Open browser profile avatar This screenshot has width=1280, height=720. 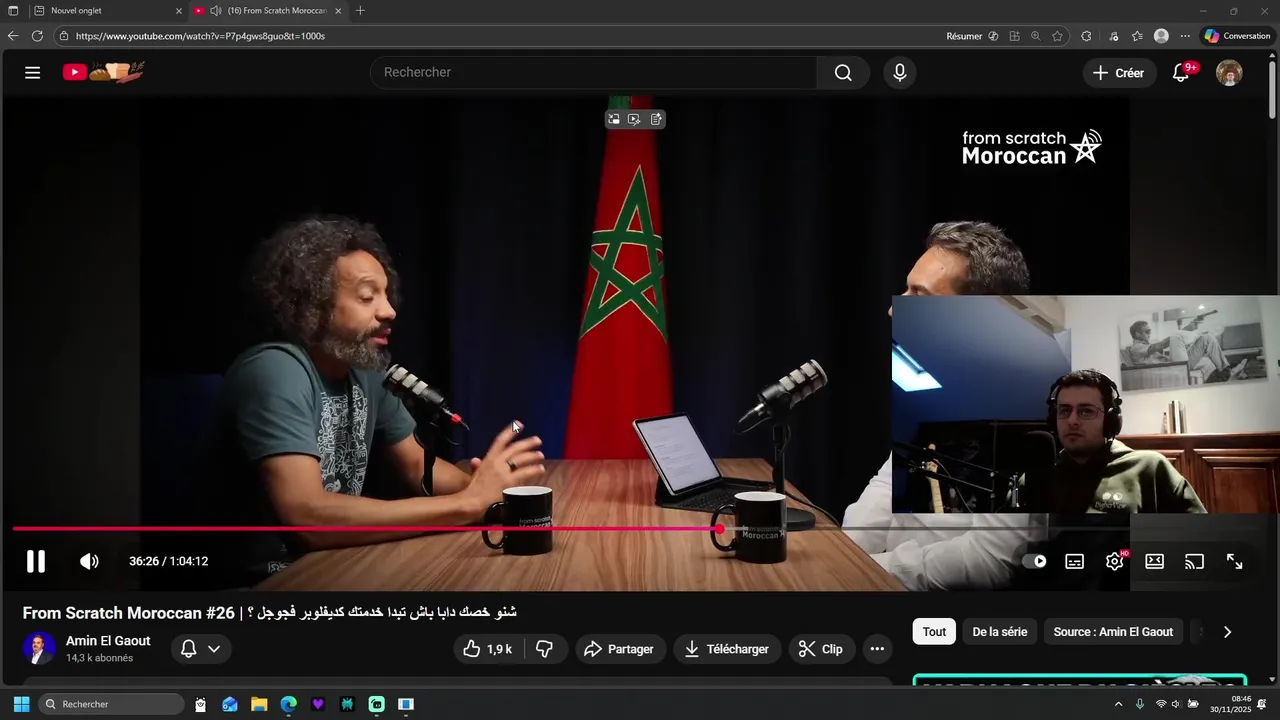pyautogui.click(x=1161, y=36)
